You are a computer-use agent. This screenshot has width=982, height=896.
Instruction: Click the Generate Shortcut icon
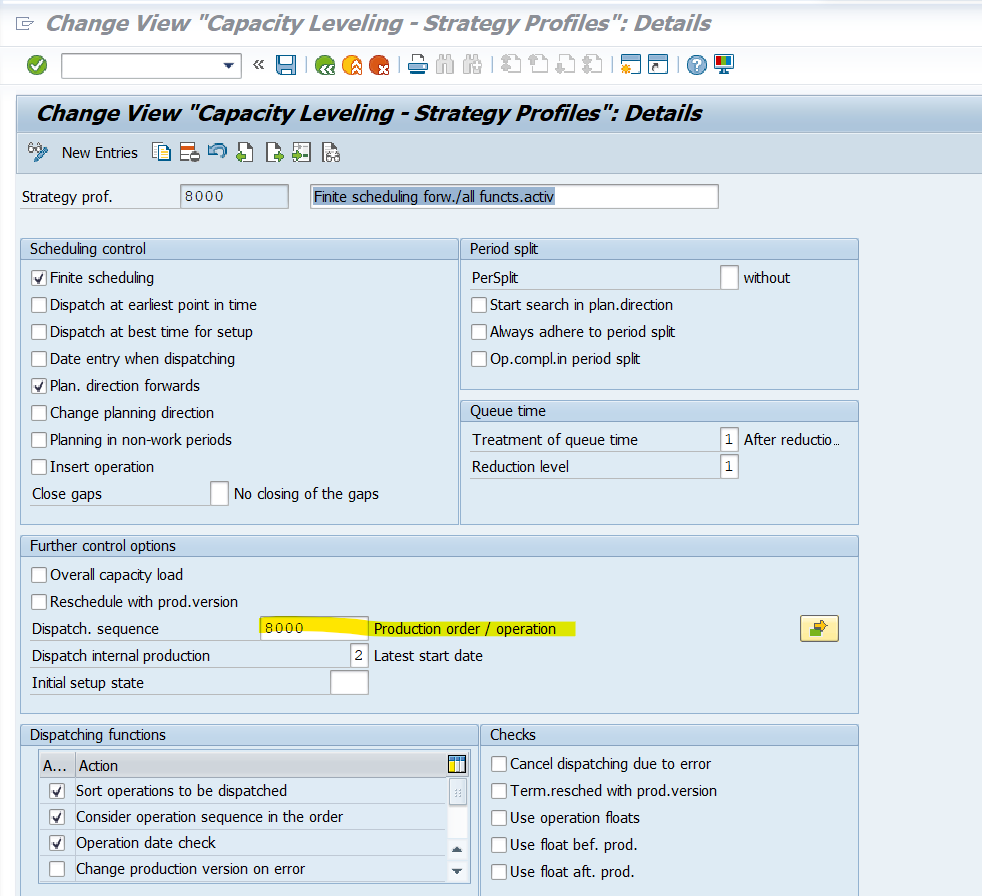[x=658, y=64]
